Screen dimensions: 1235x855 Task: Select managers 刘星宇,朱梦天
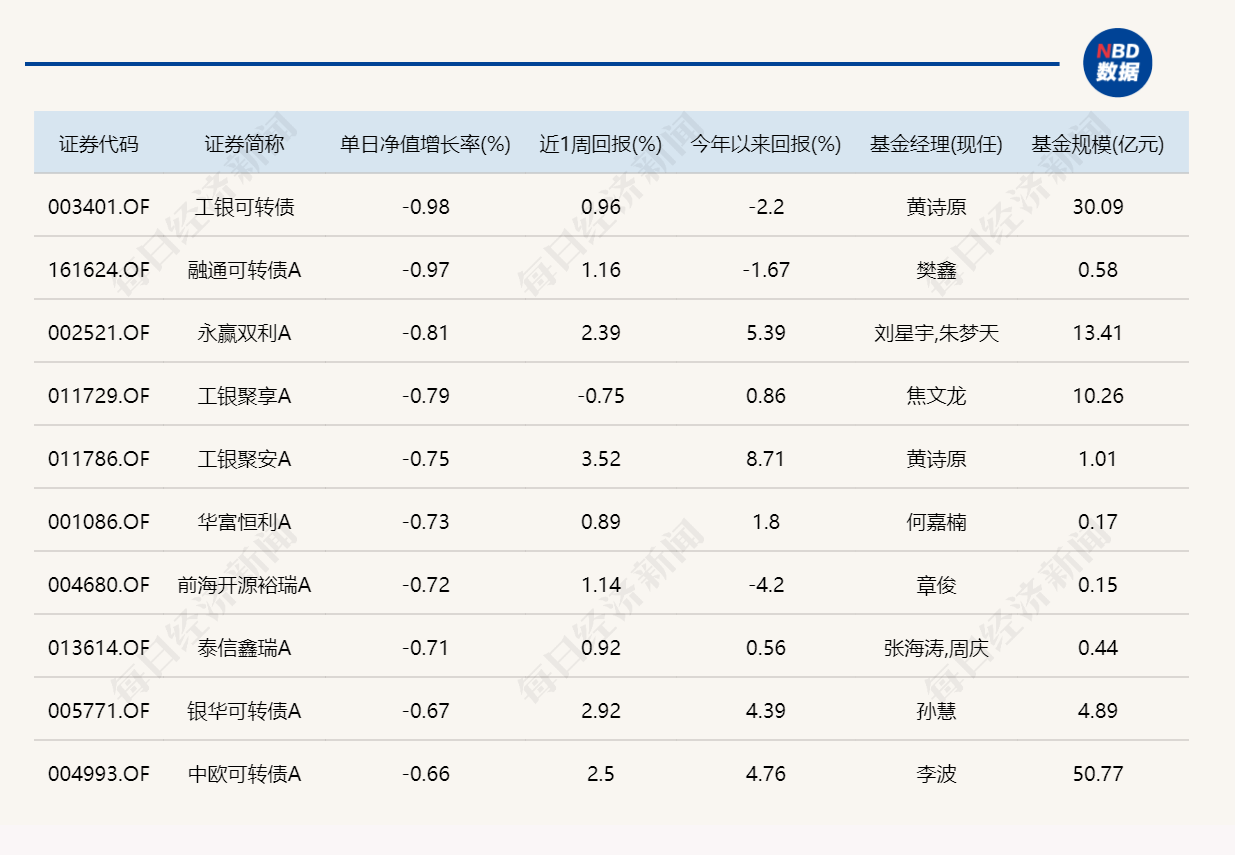(936, 333)
